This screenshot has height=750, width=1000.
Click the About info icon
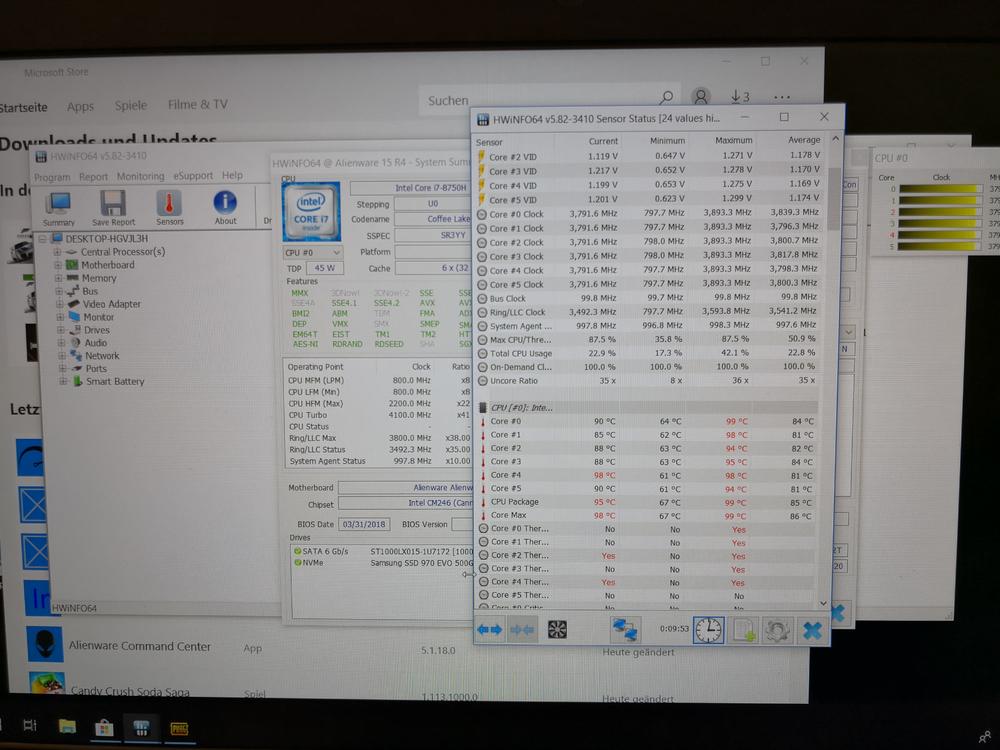(225, 205)
